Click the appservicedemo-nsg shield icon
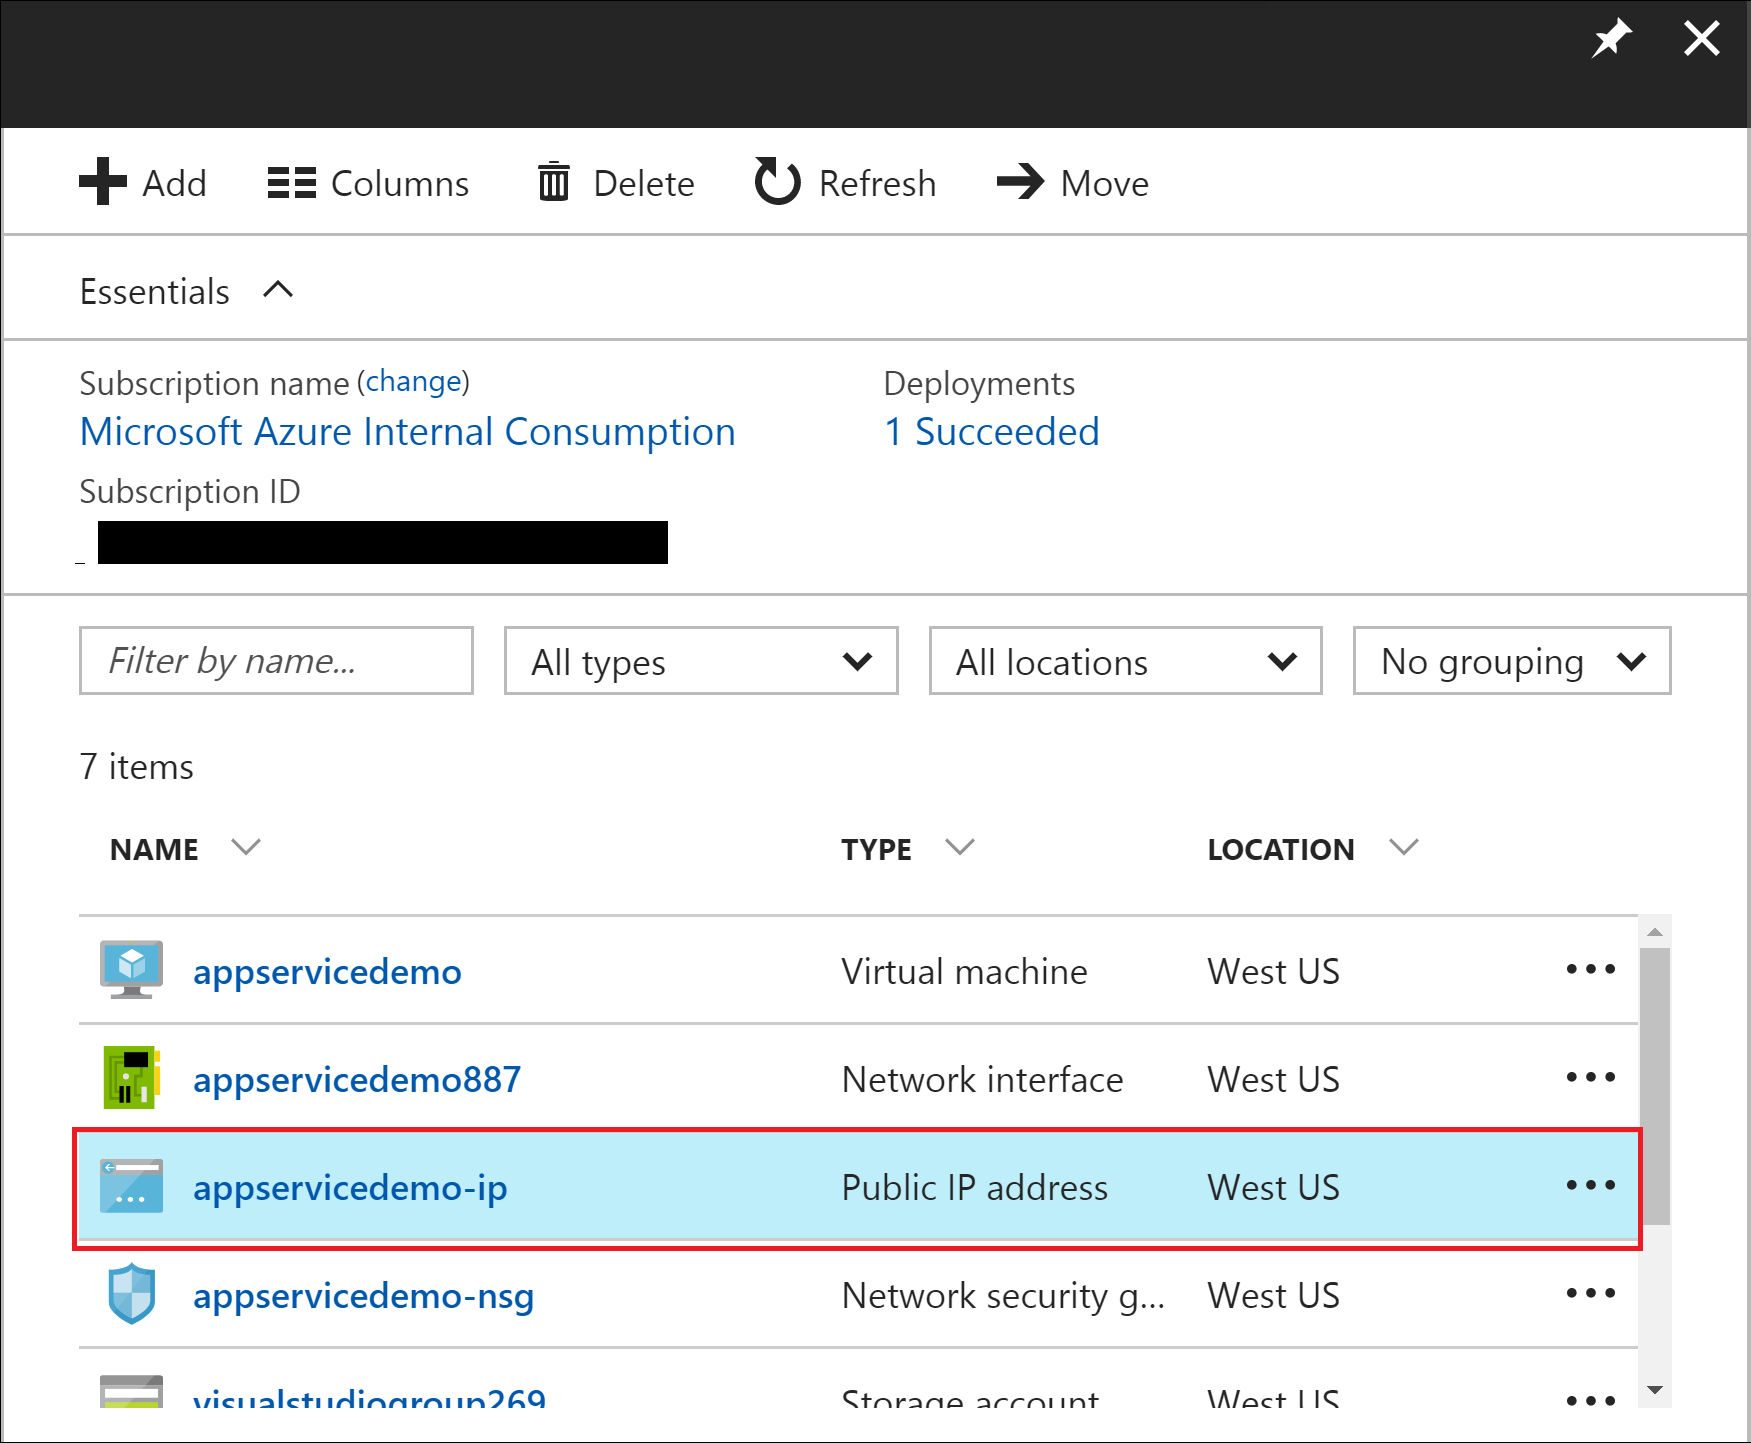 [131, 1294]
